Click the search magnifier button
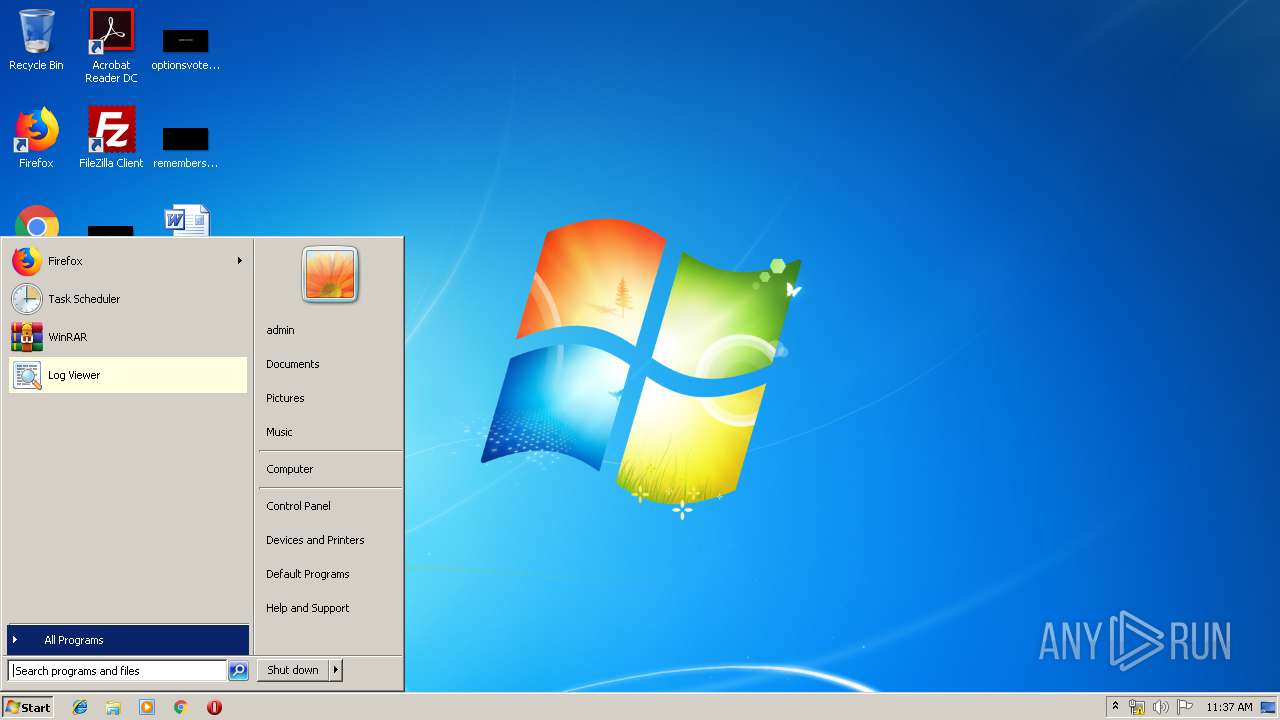Viewport: 1280px width, 720px height. click(x=238, y=671)
